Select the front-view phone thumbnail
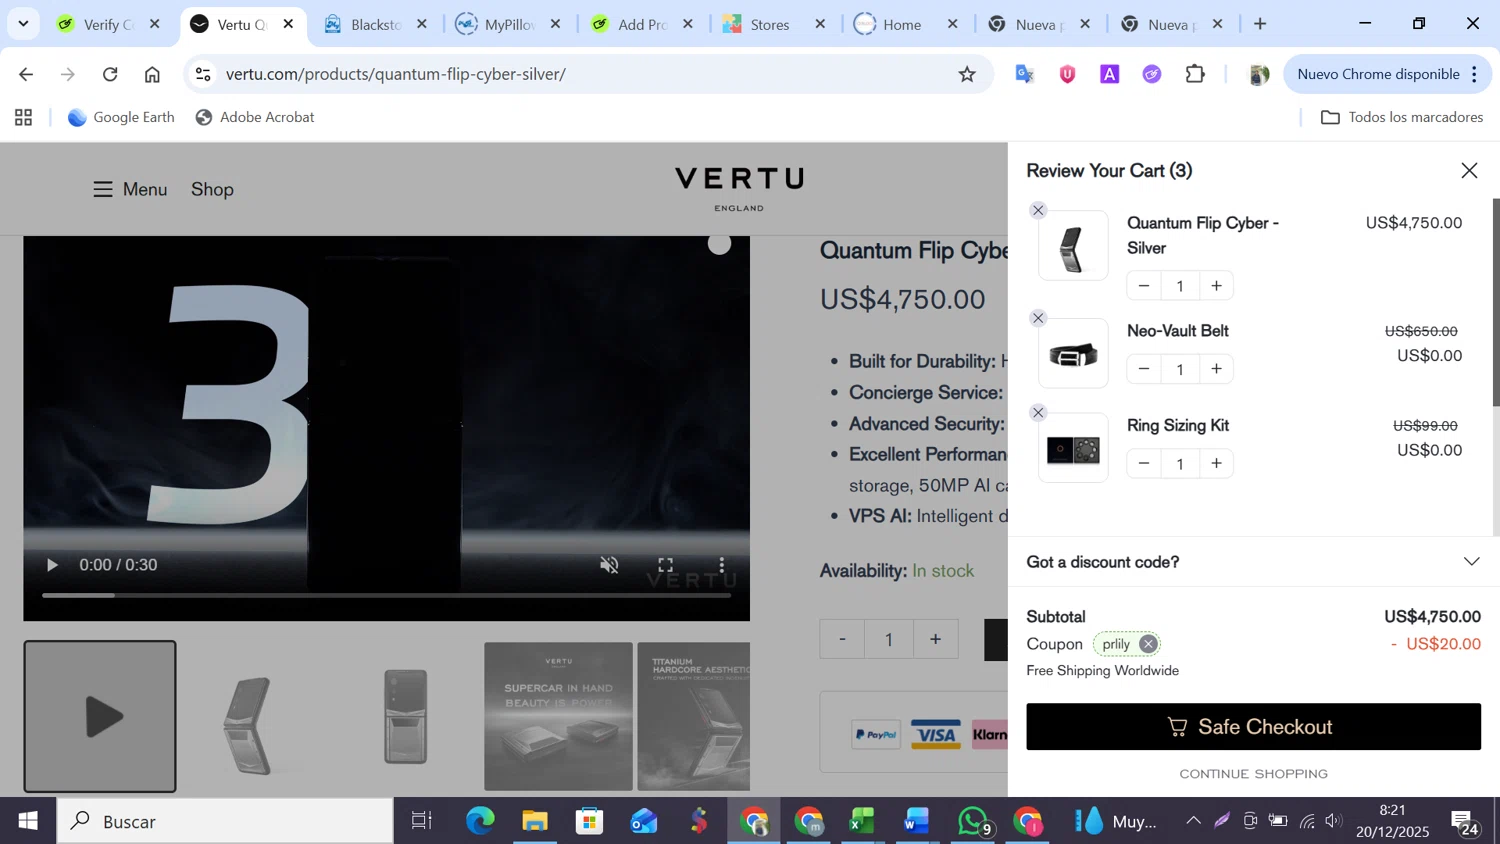 [x=405, y=716]
